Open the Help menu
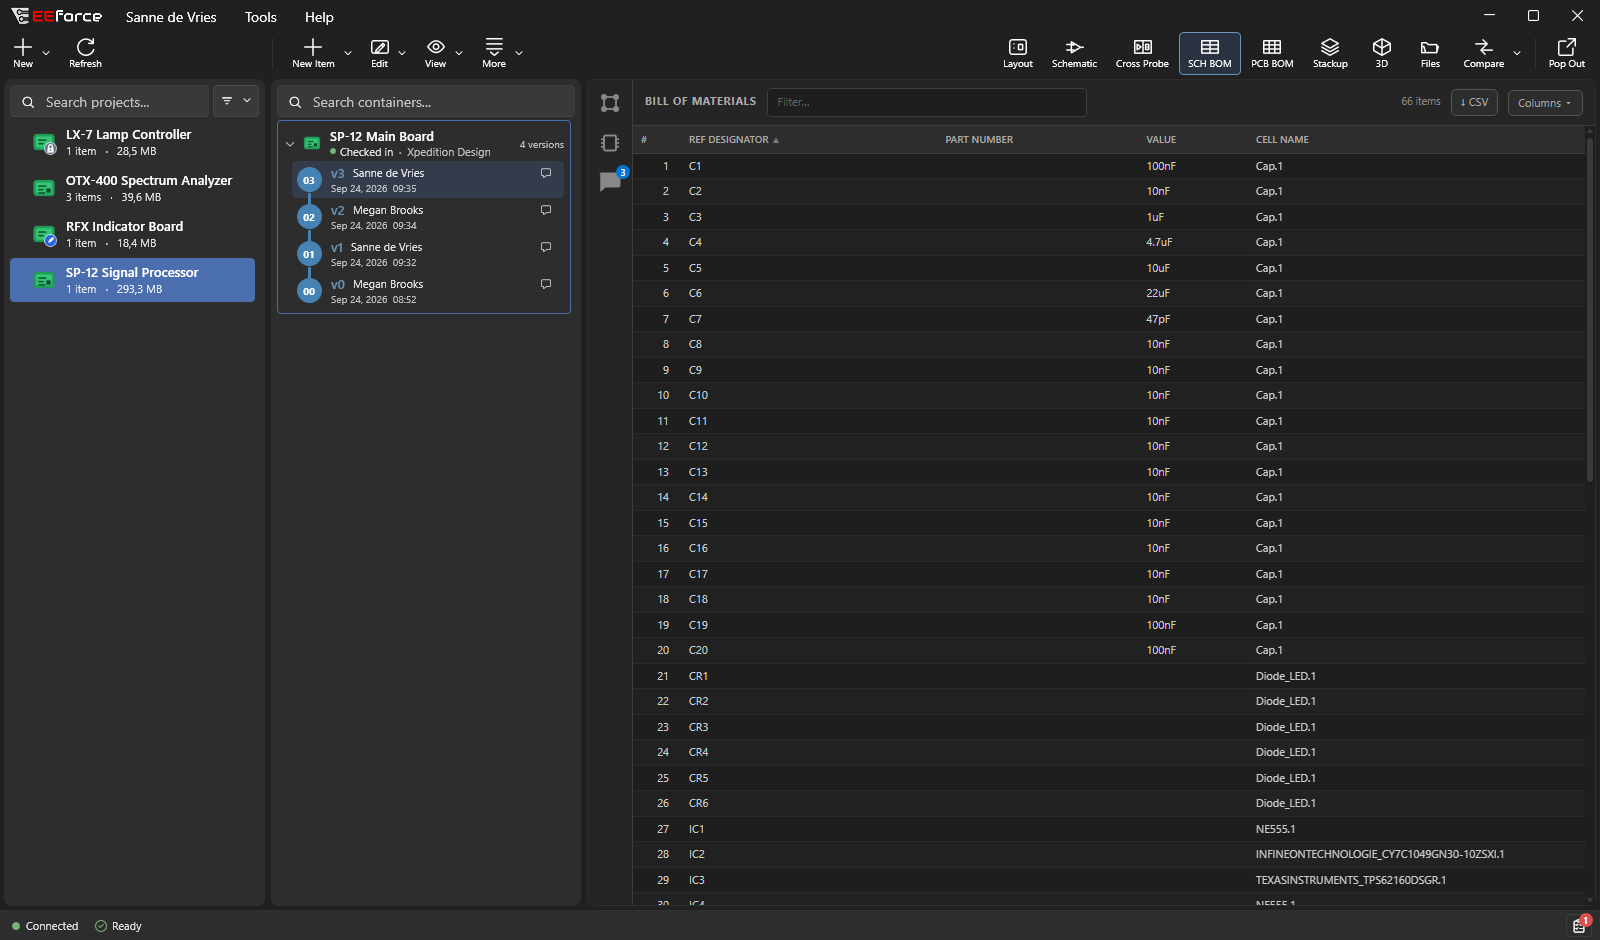This screenshot has height=940, width=1600. 319,17
